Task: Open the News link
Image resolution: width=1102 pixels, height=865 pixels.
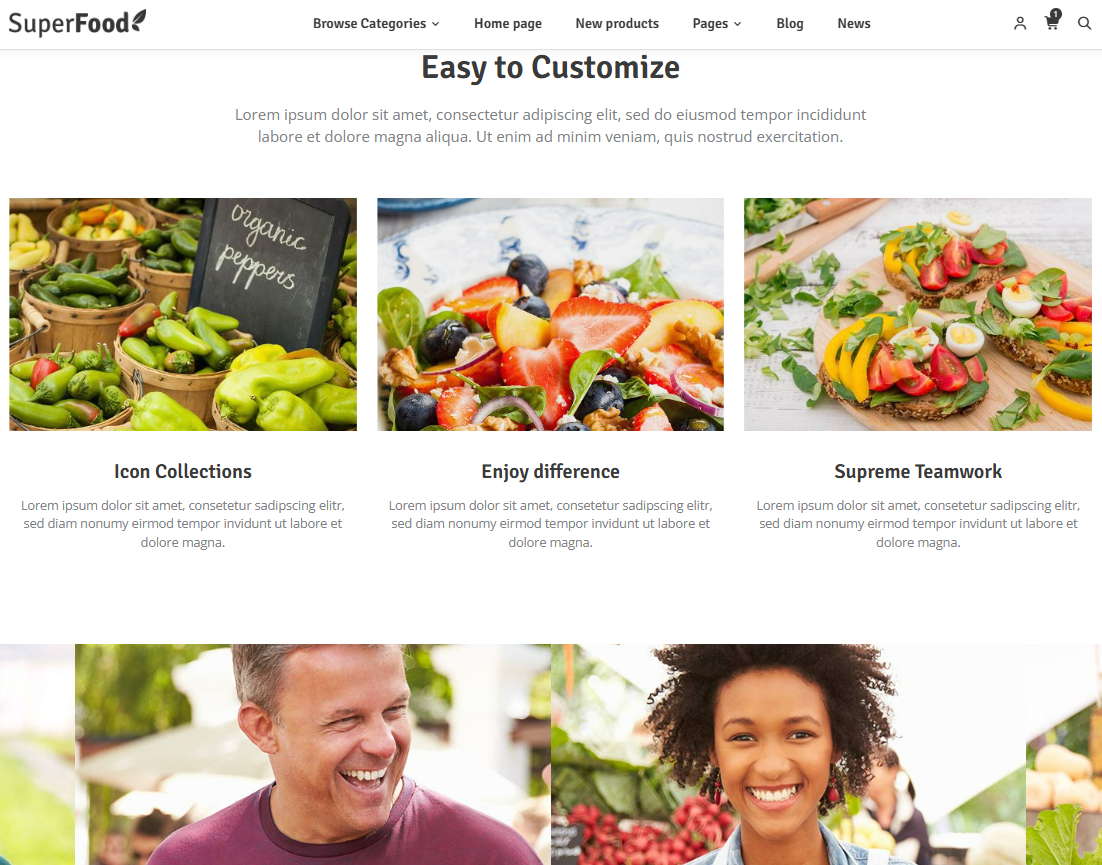Action: [x=854, y=24]
